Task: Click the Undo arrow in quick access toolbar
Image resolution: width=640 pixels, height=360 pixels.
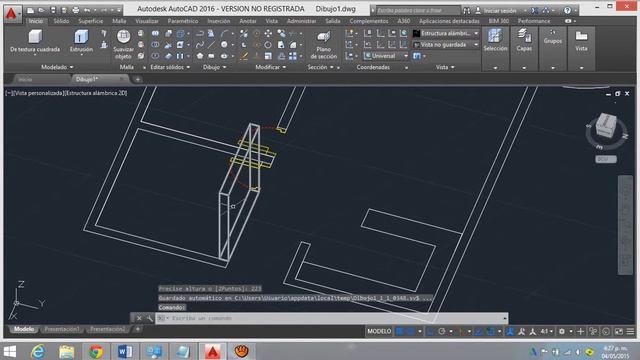Action: click(x=87, y=10)
